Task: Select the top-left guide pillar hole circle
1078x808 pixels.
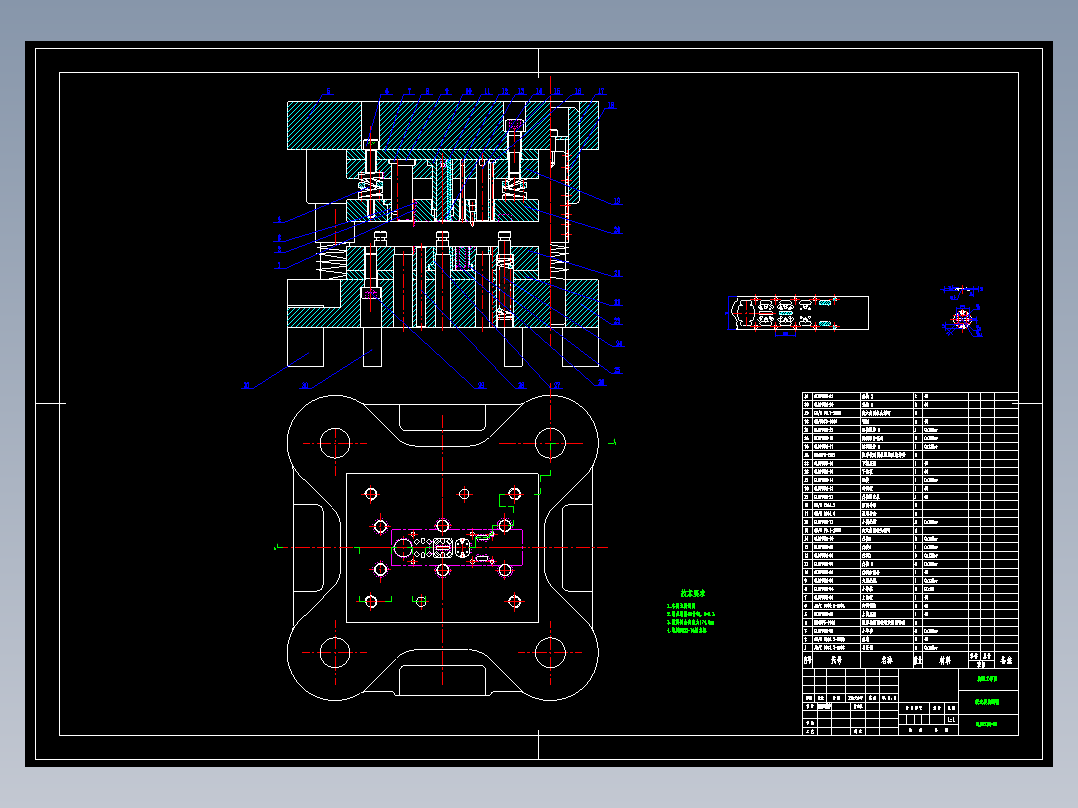Action: click(335, 443)
